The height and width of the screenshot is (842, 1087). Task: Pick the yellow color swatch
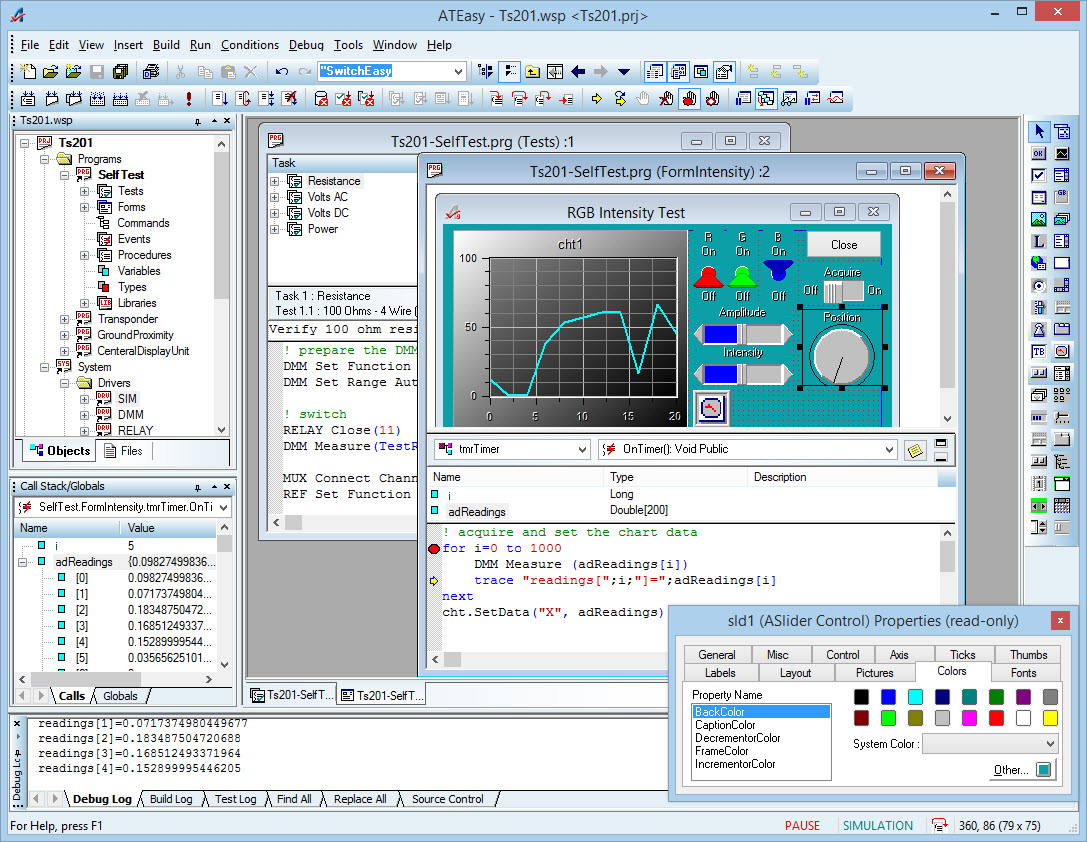coord(1050,718)
